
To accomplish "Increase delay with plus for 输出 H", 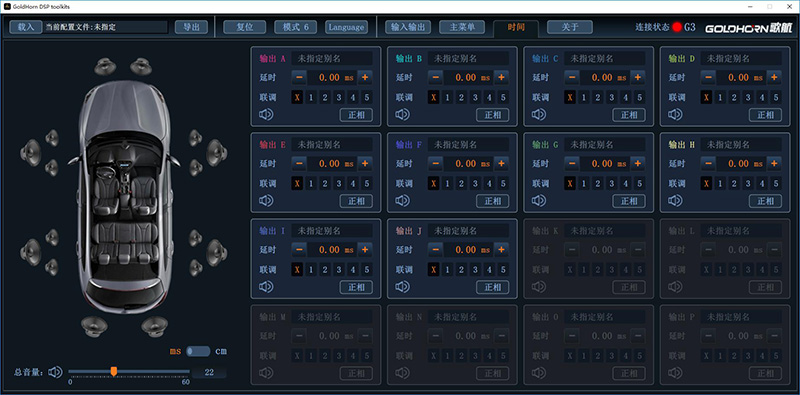I will [774, 164].
